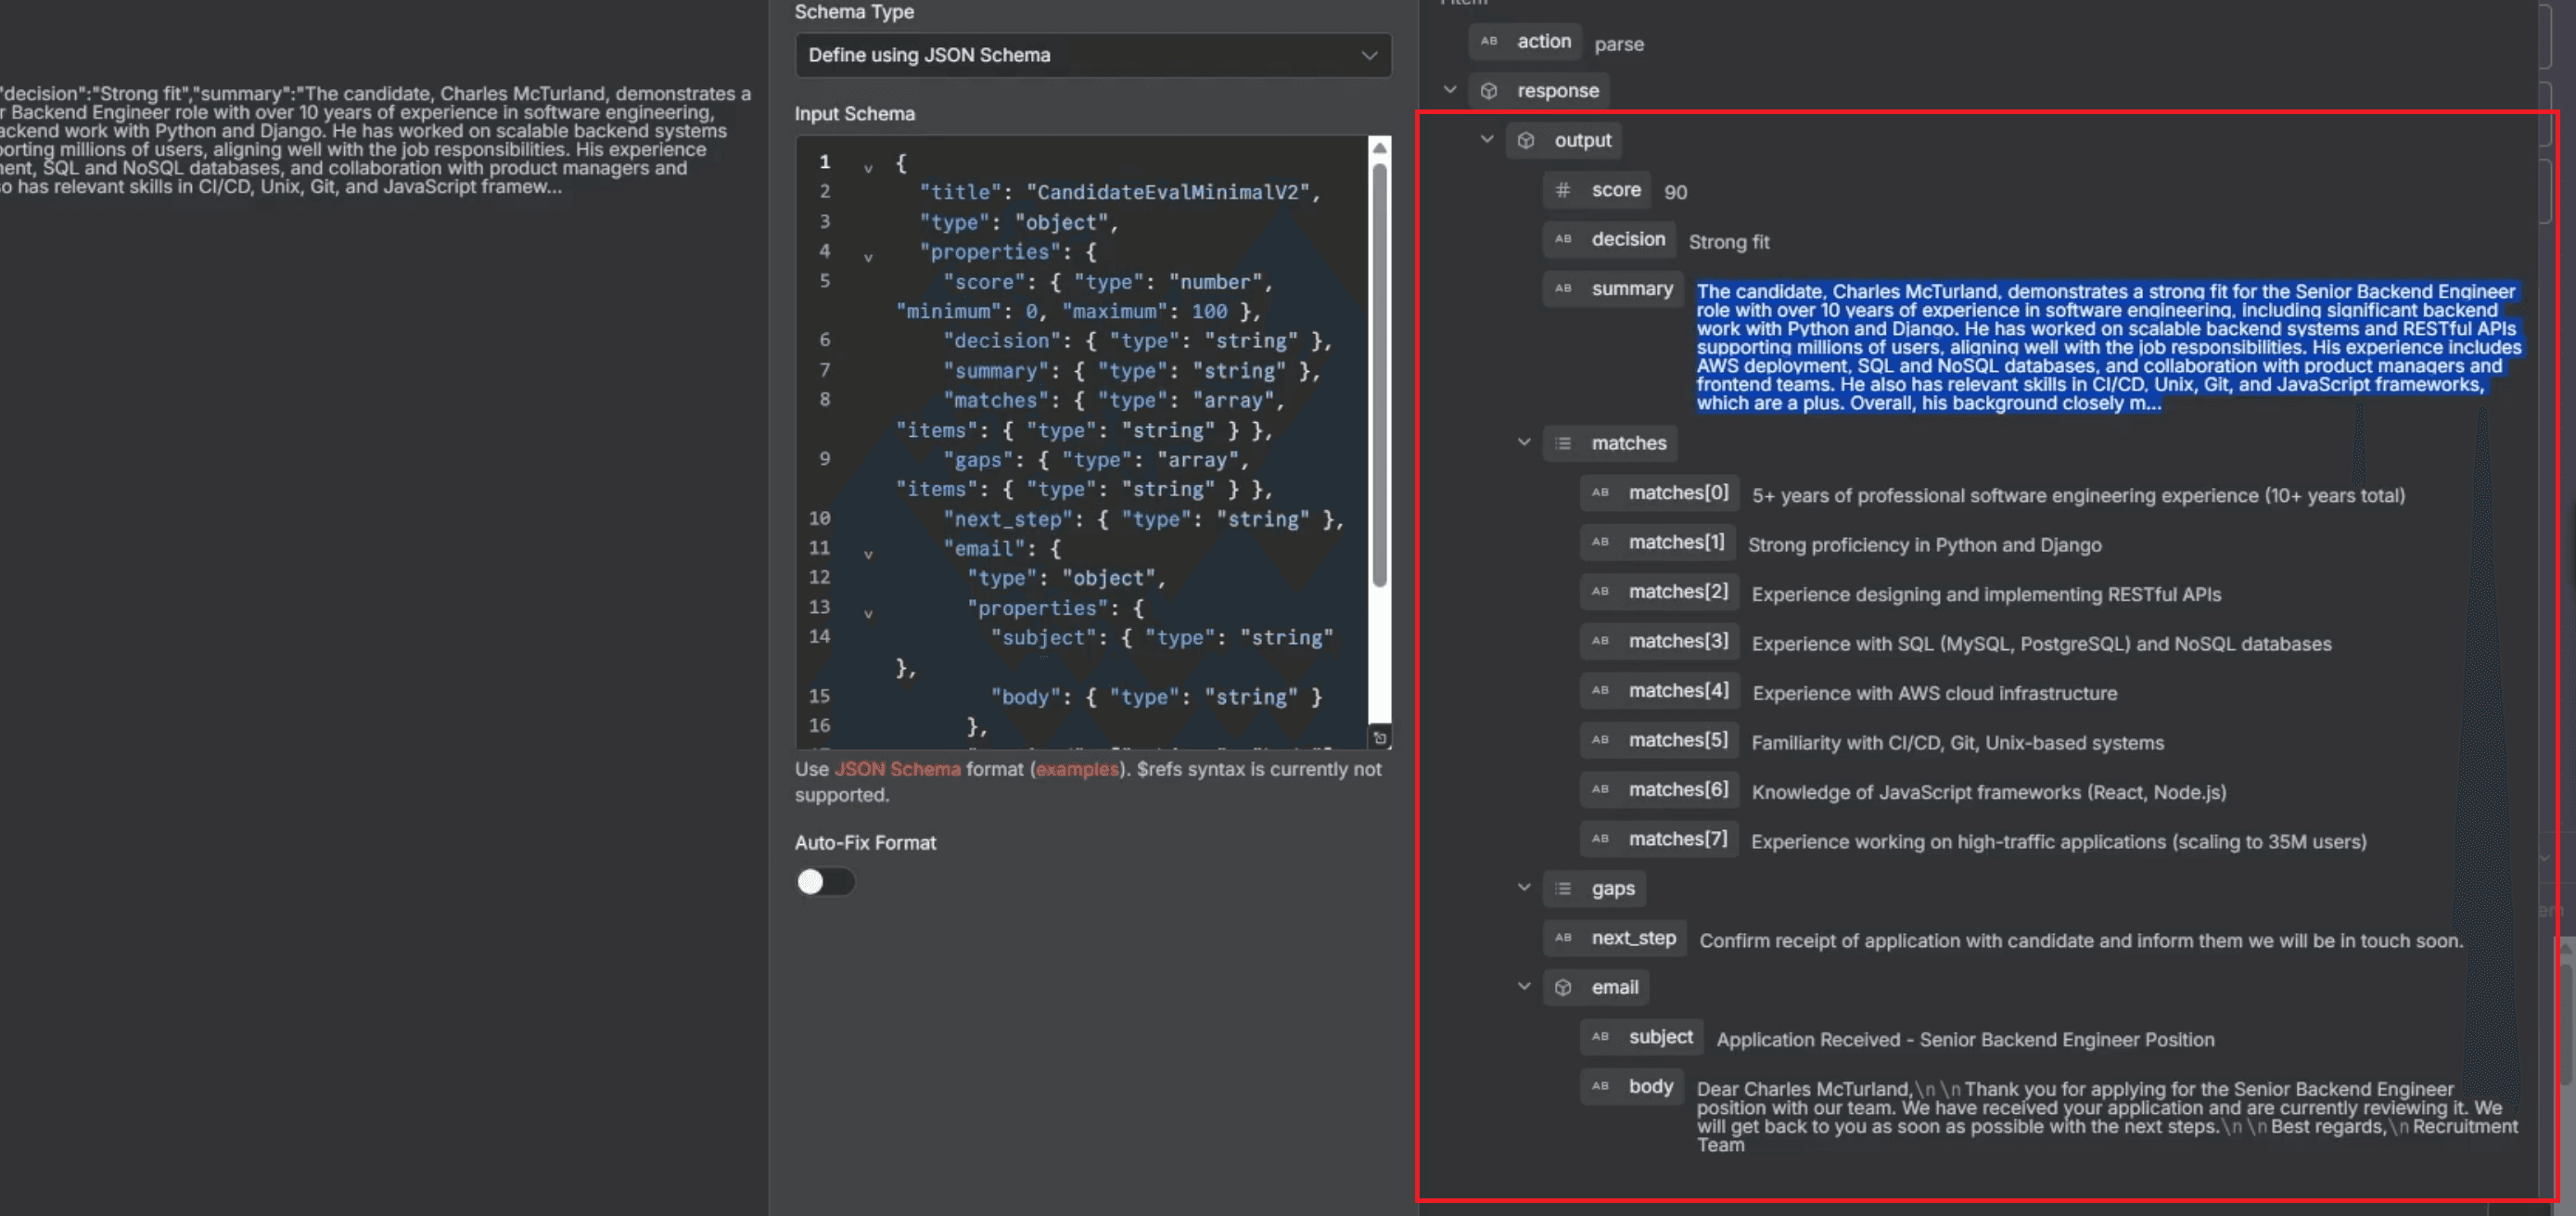Click the string icon beside body

[x=1600, y=1085]
